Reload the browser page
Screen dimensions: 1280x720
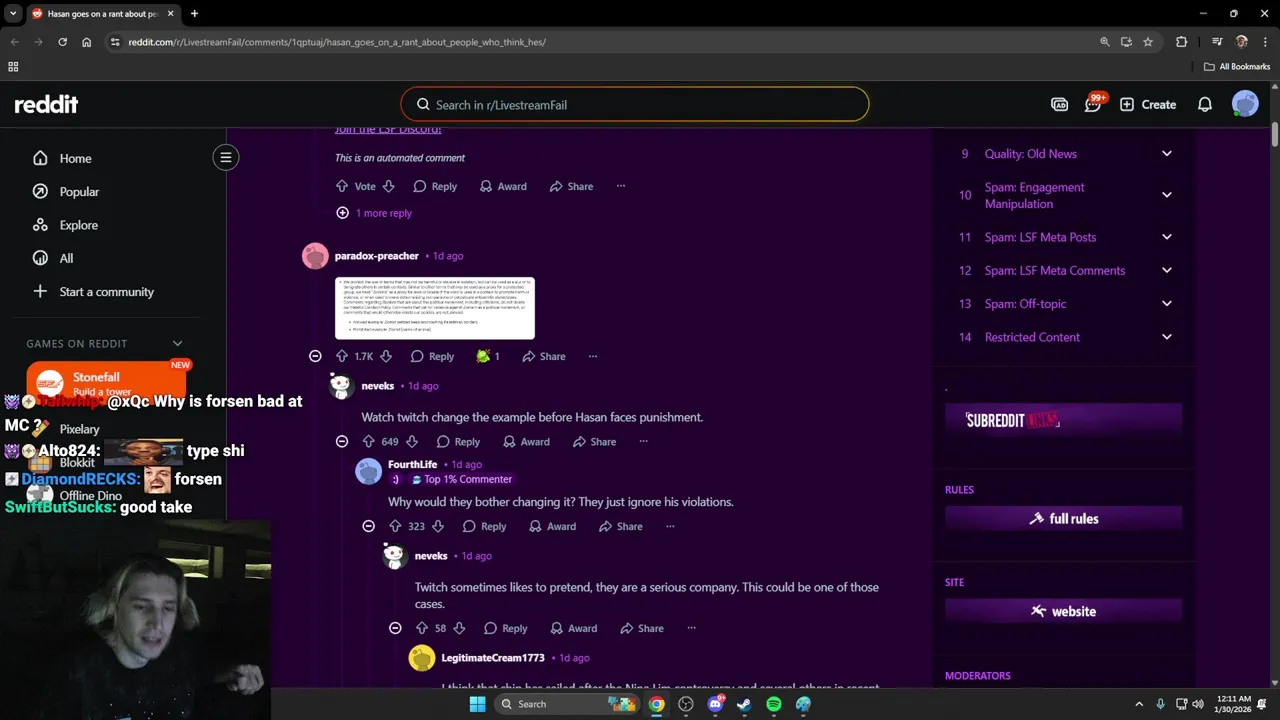click(62, 42)
